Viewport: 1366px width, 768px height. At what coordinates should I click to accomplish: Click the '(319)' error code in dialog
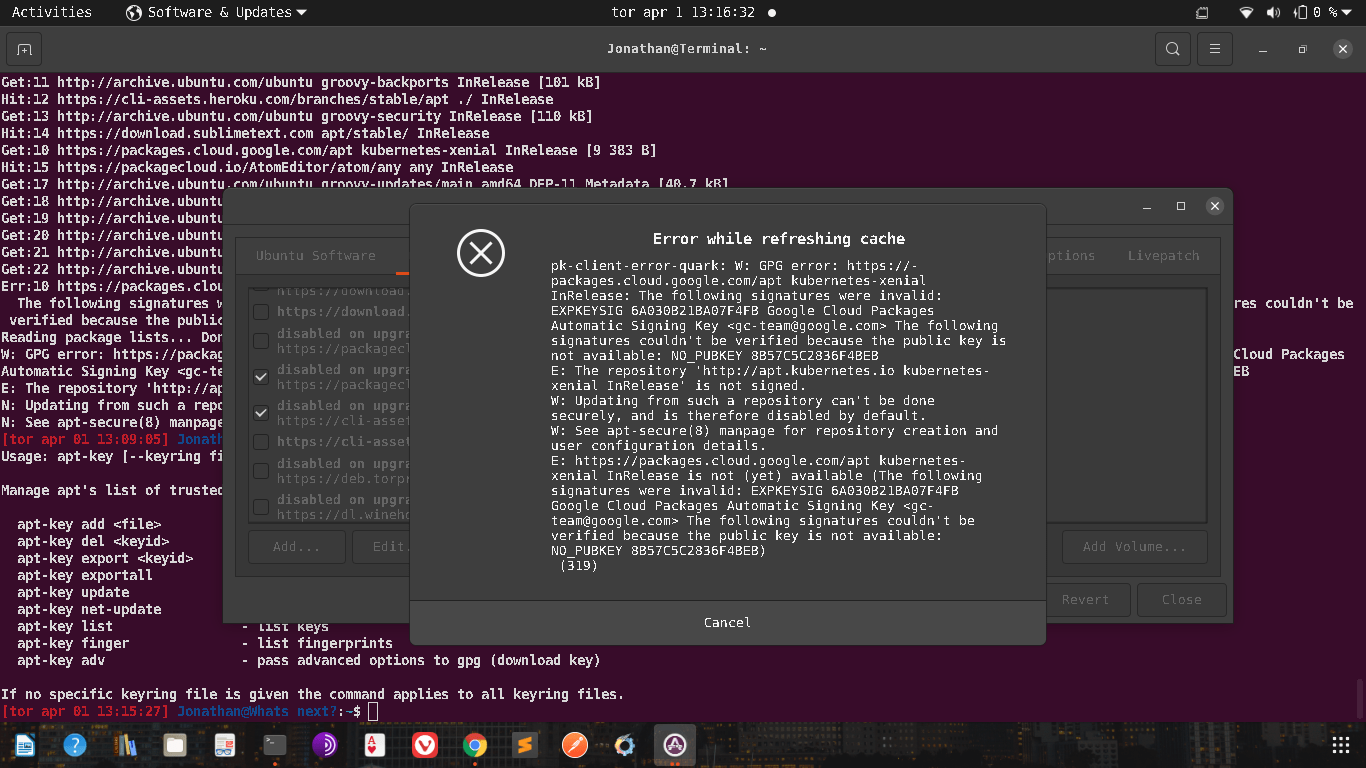click(579, 566)
